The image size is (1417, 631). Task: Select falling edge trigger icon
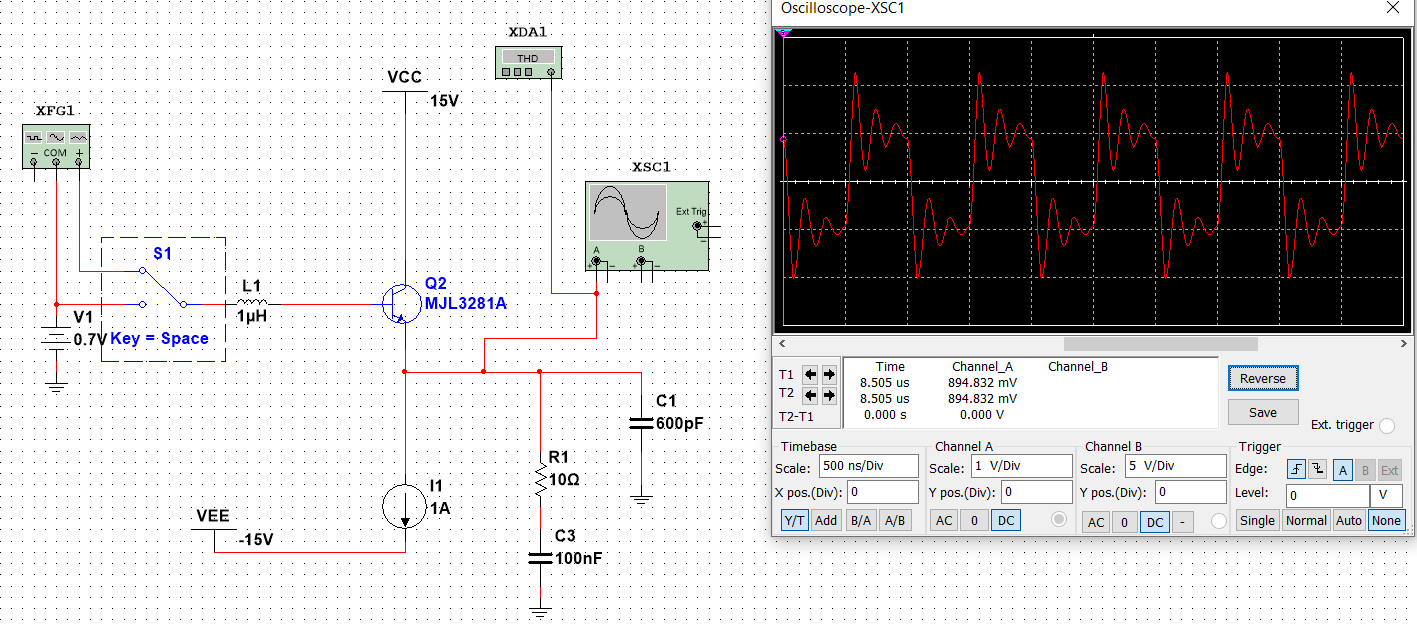(1317, 469)
